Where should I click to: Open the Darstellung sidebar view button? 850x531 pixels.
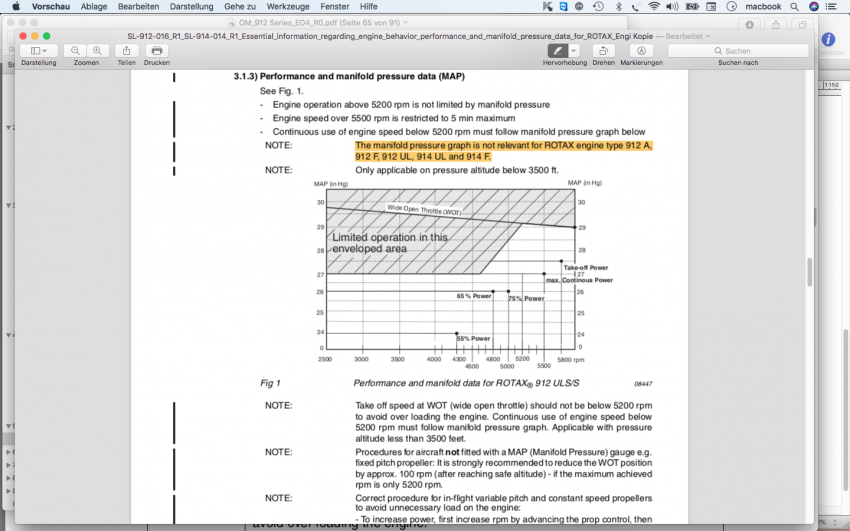click(x=38, y=50)
